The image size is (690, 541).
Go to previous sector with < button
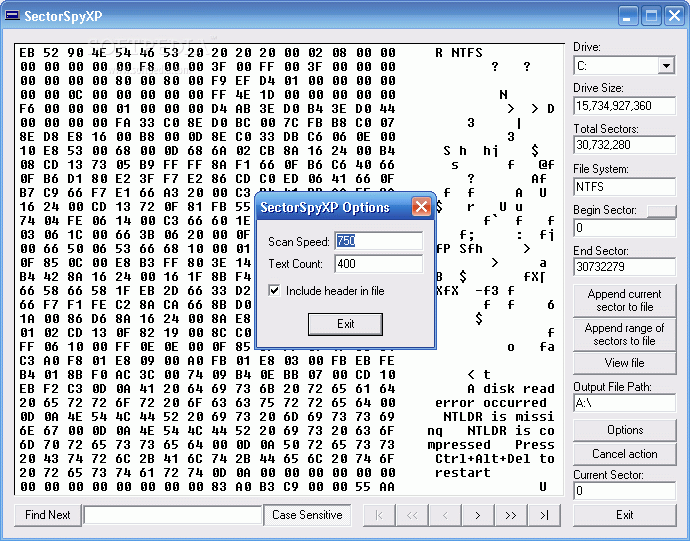tap(445, 515)
